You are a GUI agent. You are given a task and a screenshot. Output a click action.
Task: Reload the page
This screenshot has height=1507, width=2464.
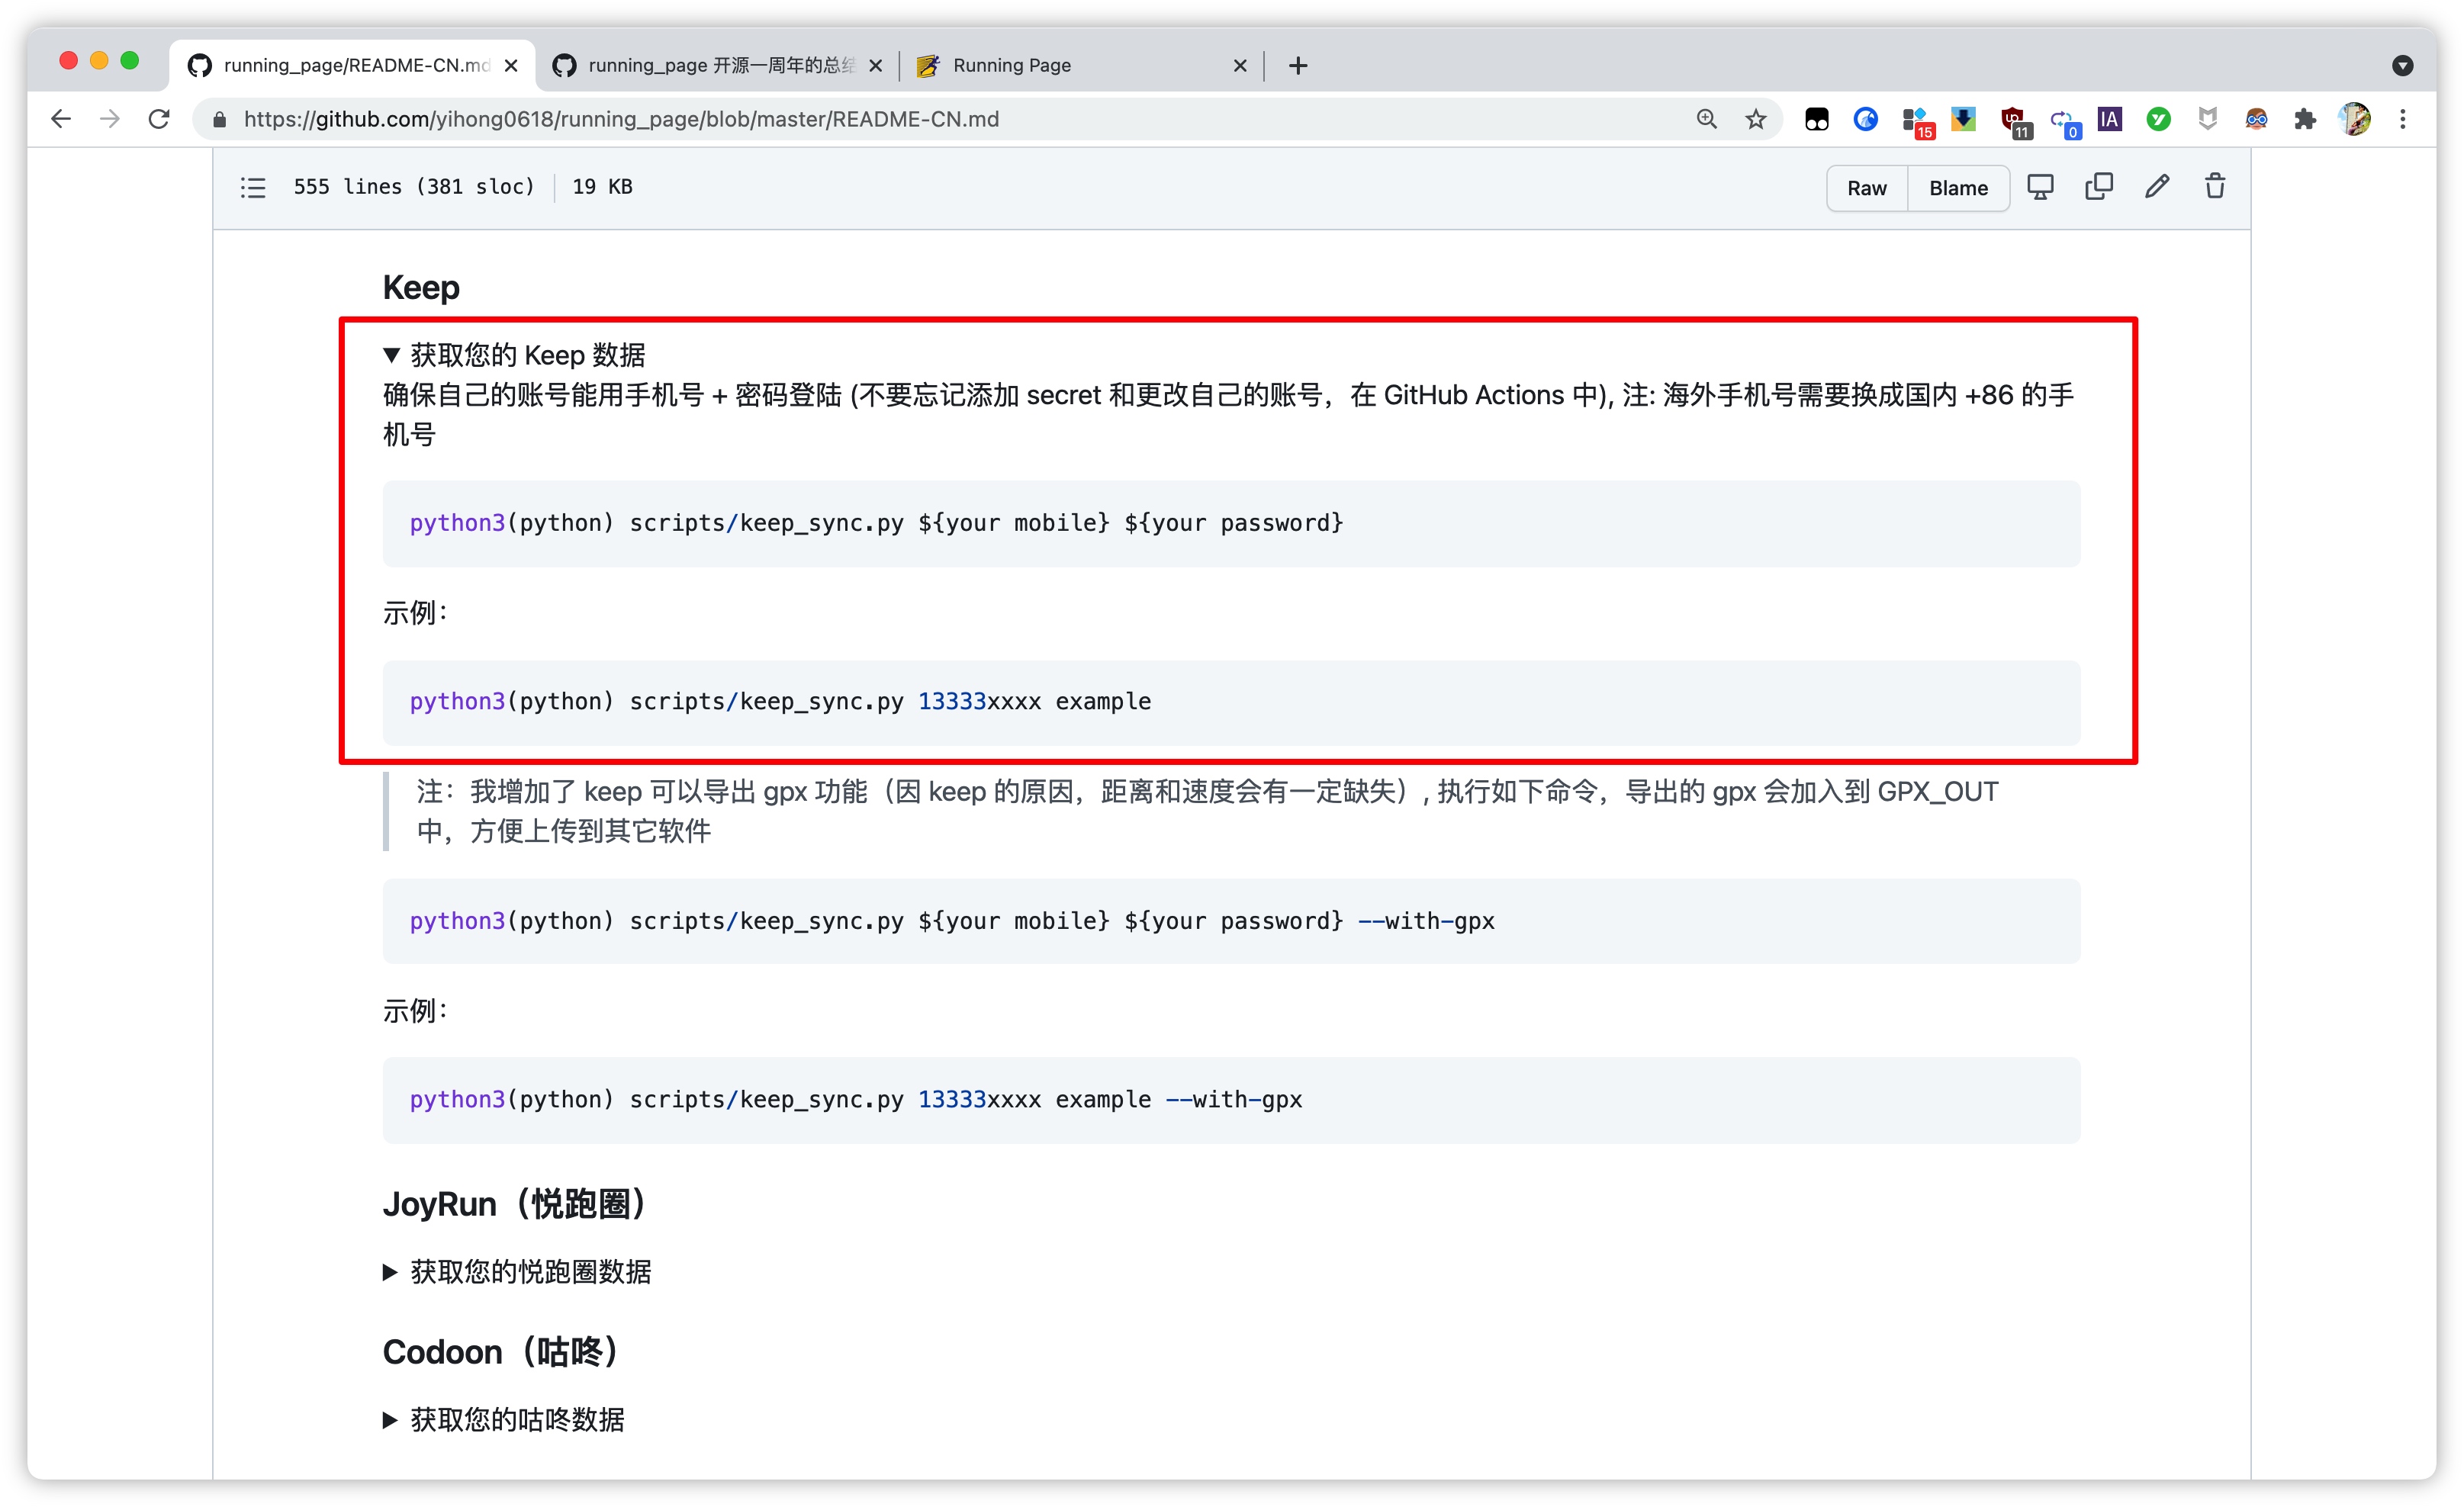[x=159, y=120]
